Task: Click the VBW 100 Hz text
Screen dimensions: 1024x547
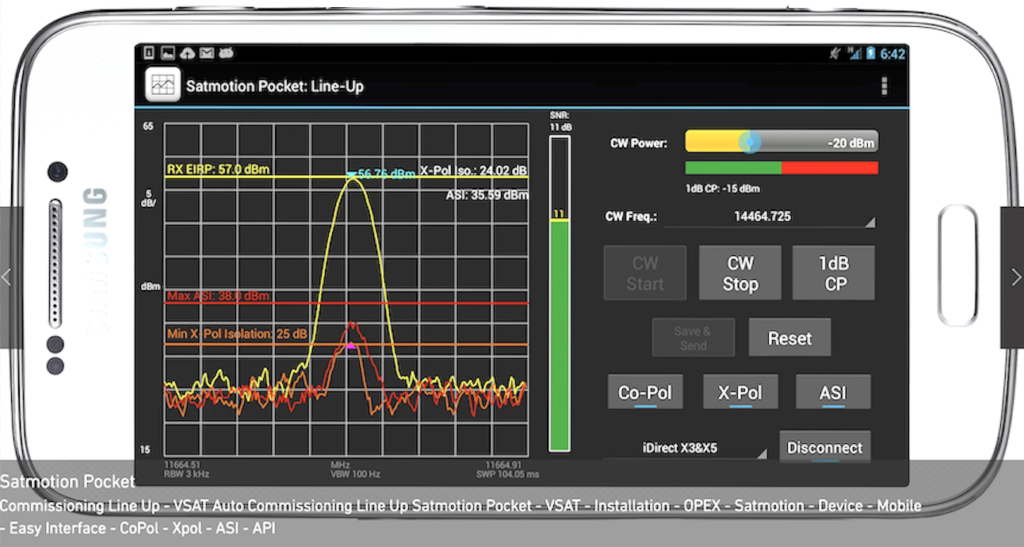Action: coord(355,474)
